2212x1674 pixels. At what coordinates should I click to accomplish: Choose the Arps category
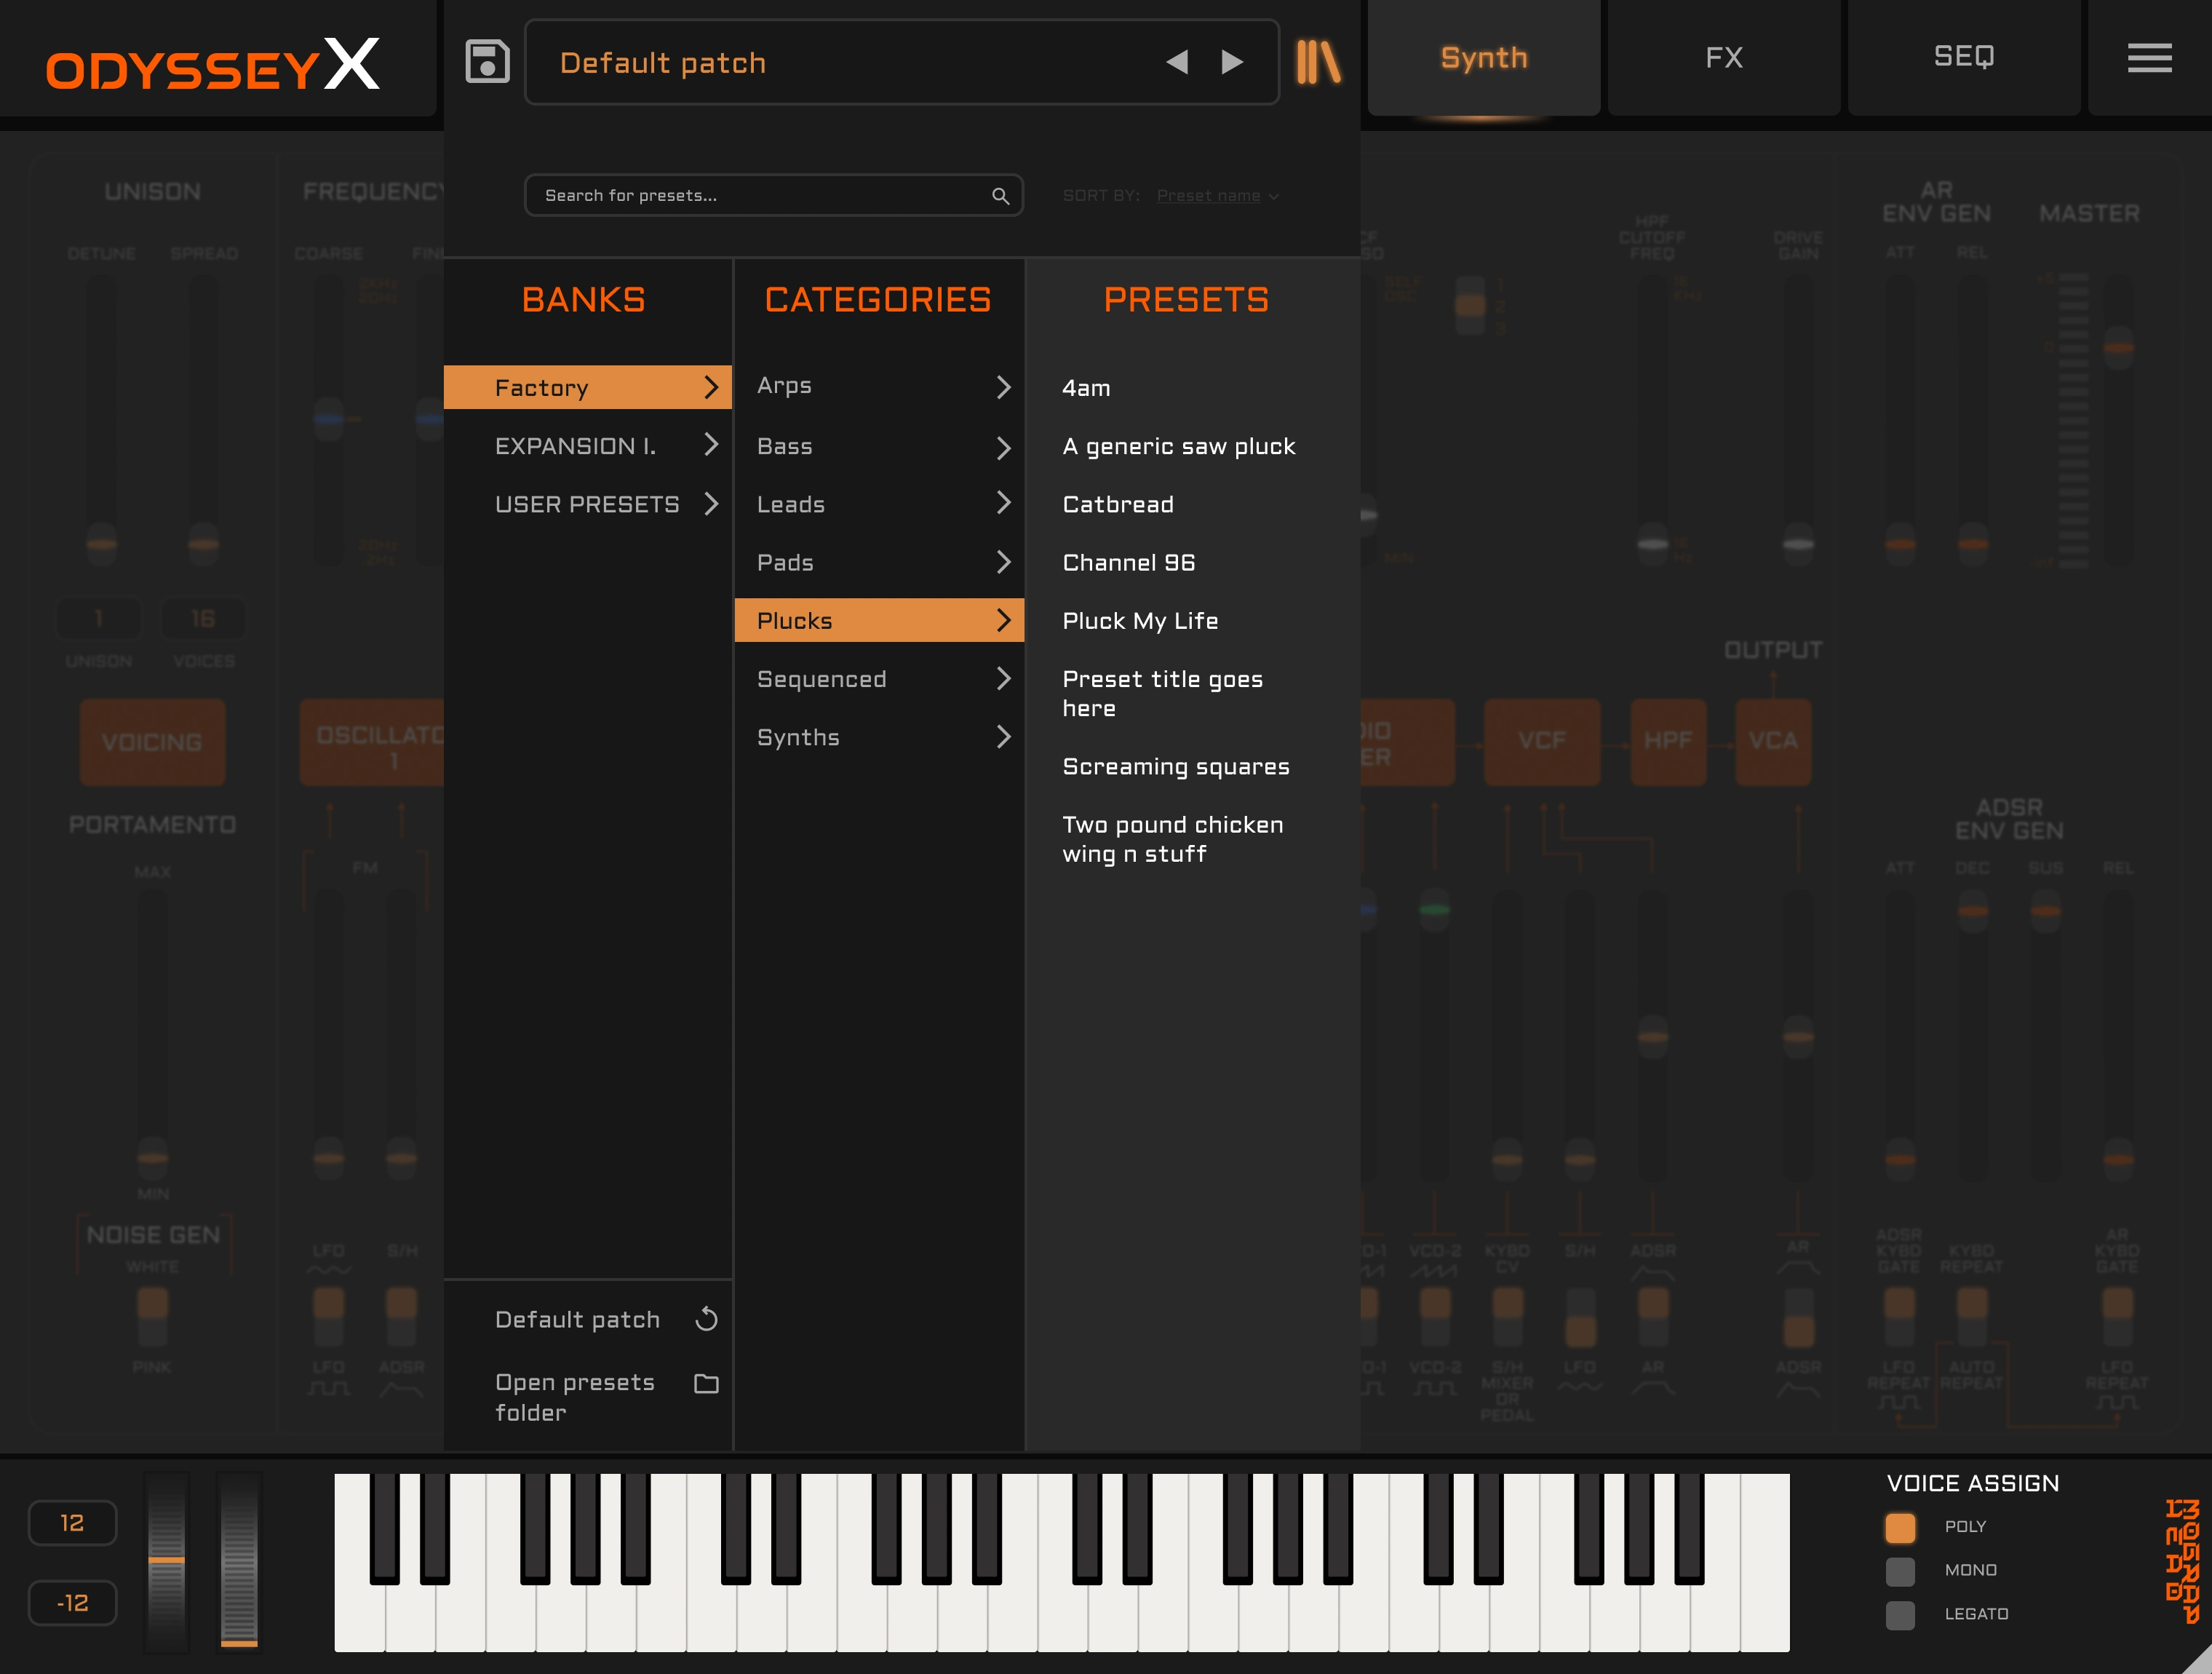pos(879,386)
